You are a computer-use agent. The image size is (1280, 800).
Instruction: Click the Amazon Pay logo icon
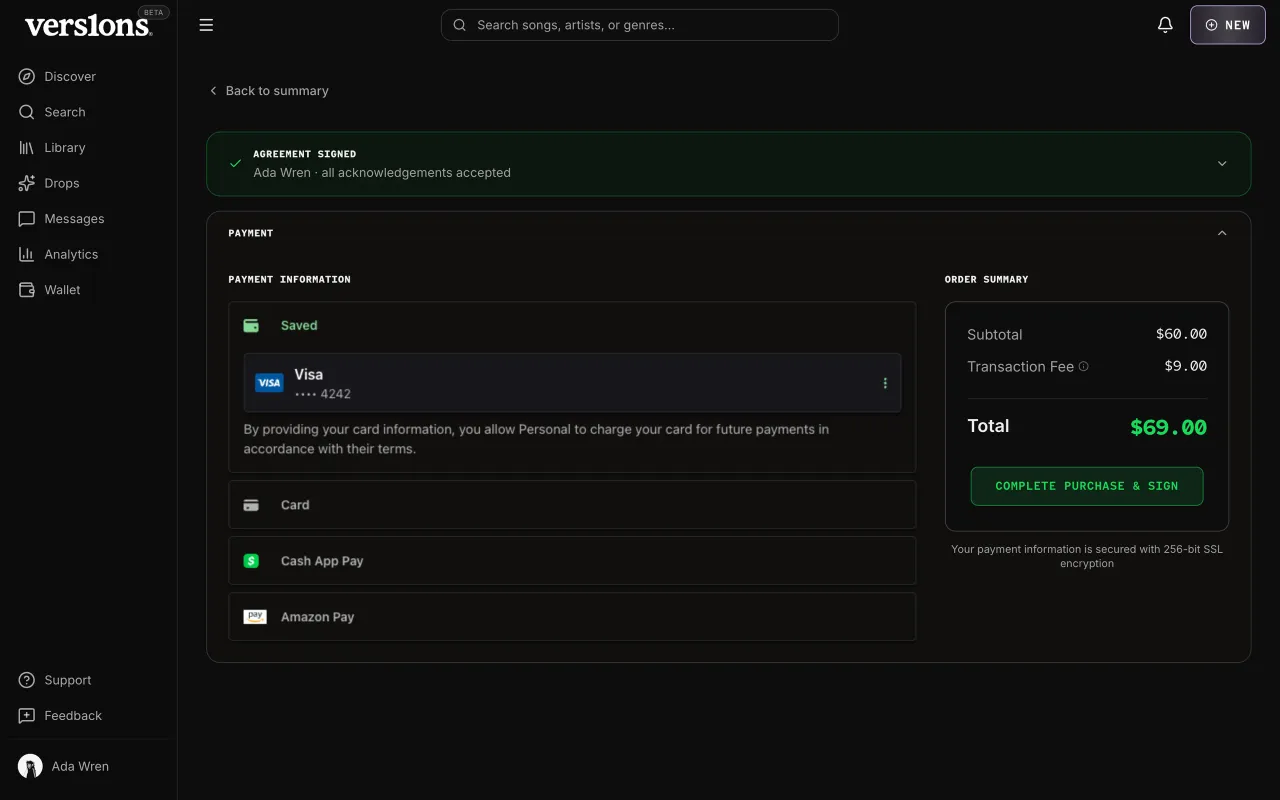[255, 617]
